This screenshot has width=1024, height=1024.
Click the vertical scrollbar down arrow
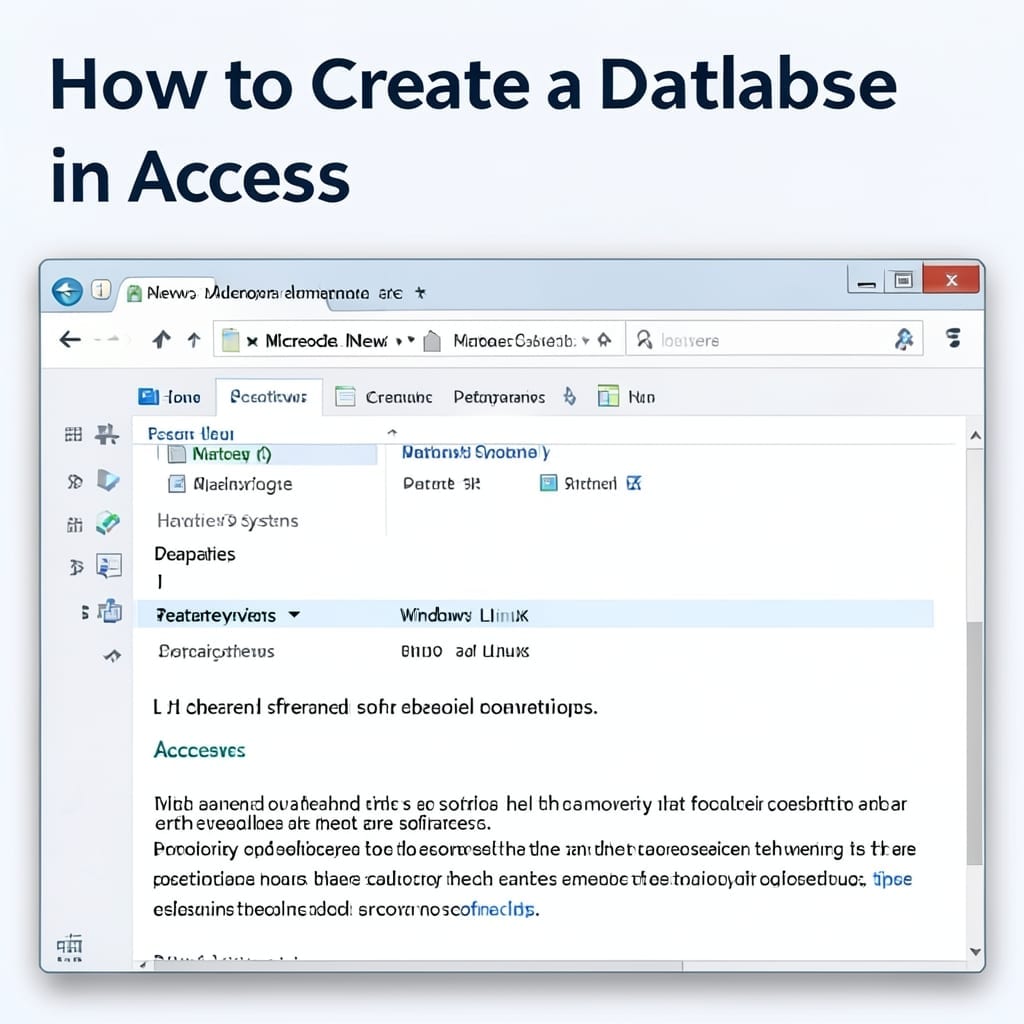[975, 952]
